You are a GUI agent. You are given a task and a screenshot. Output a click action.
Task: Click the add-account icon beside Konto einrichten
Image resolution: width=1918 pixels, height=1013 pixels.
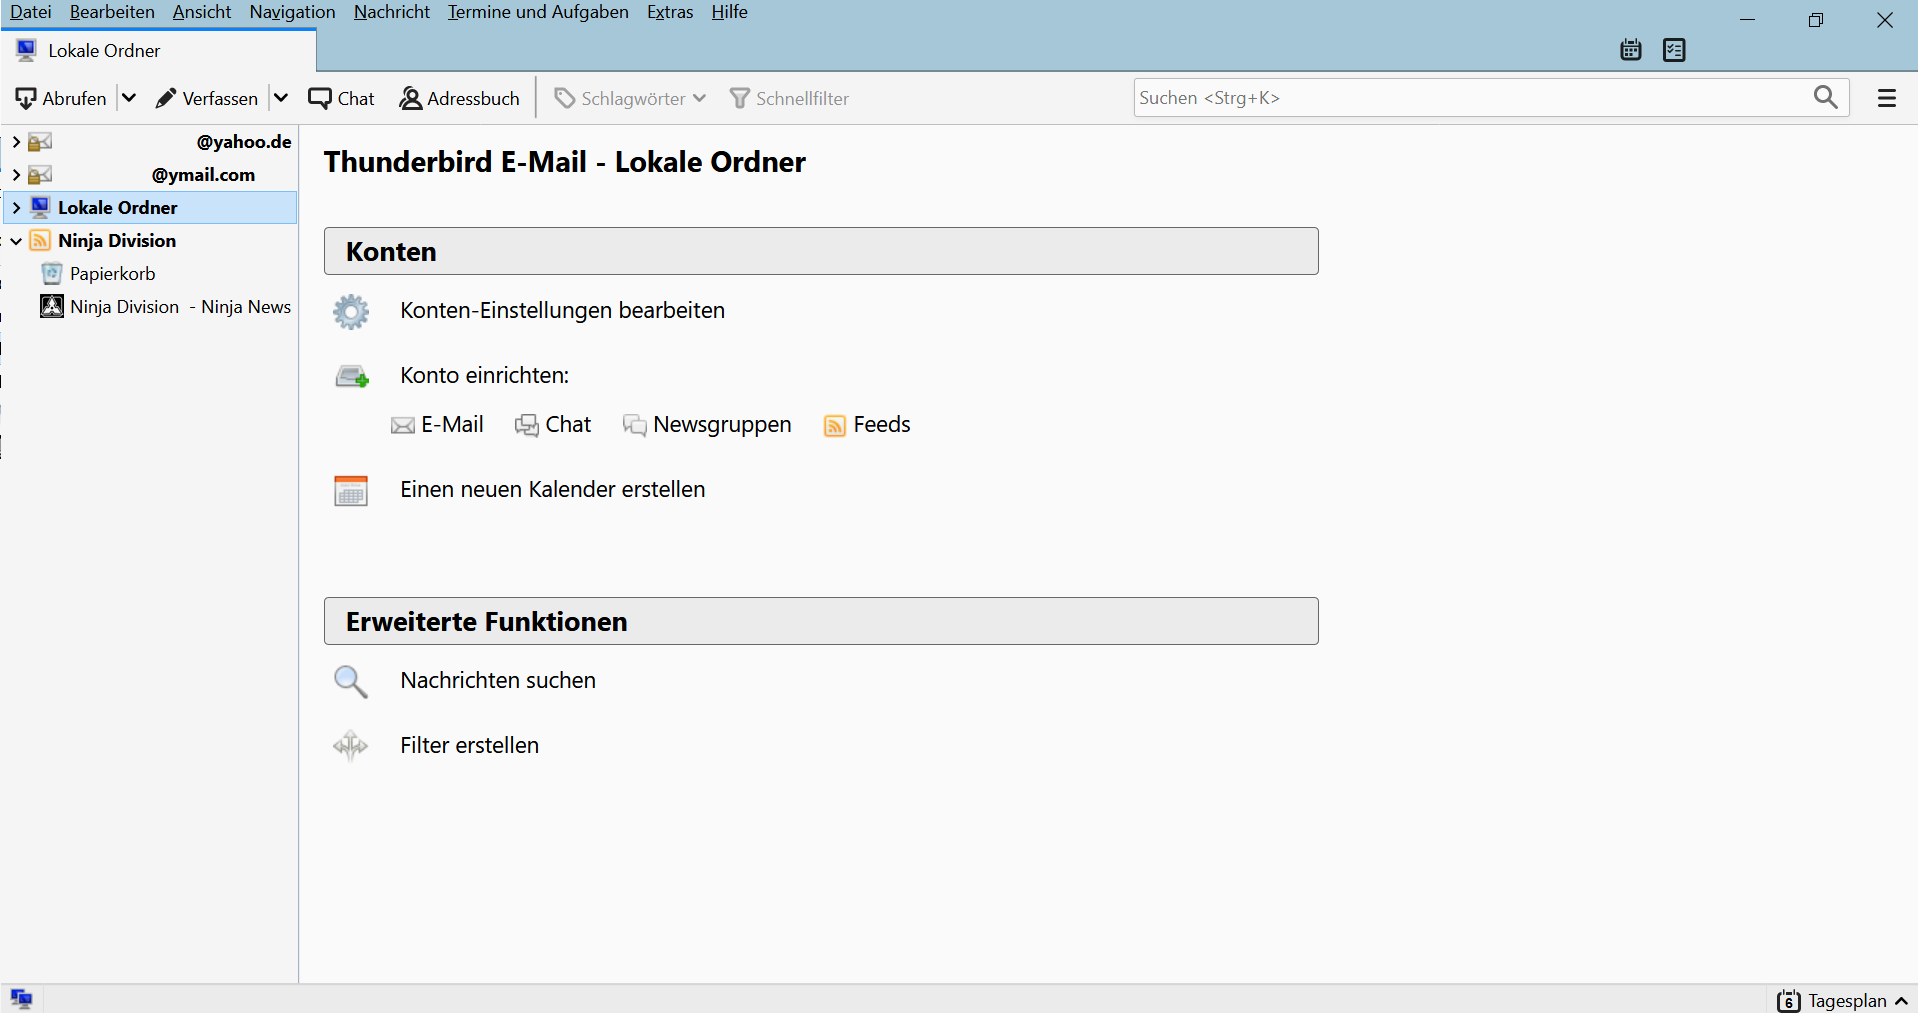click(x=351, y=376)
